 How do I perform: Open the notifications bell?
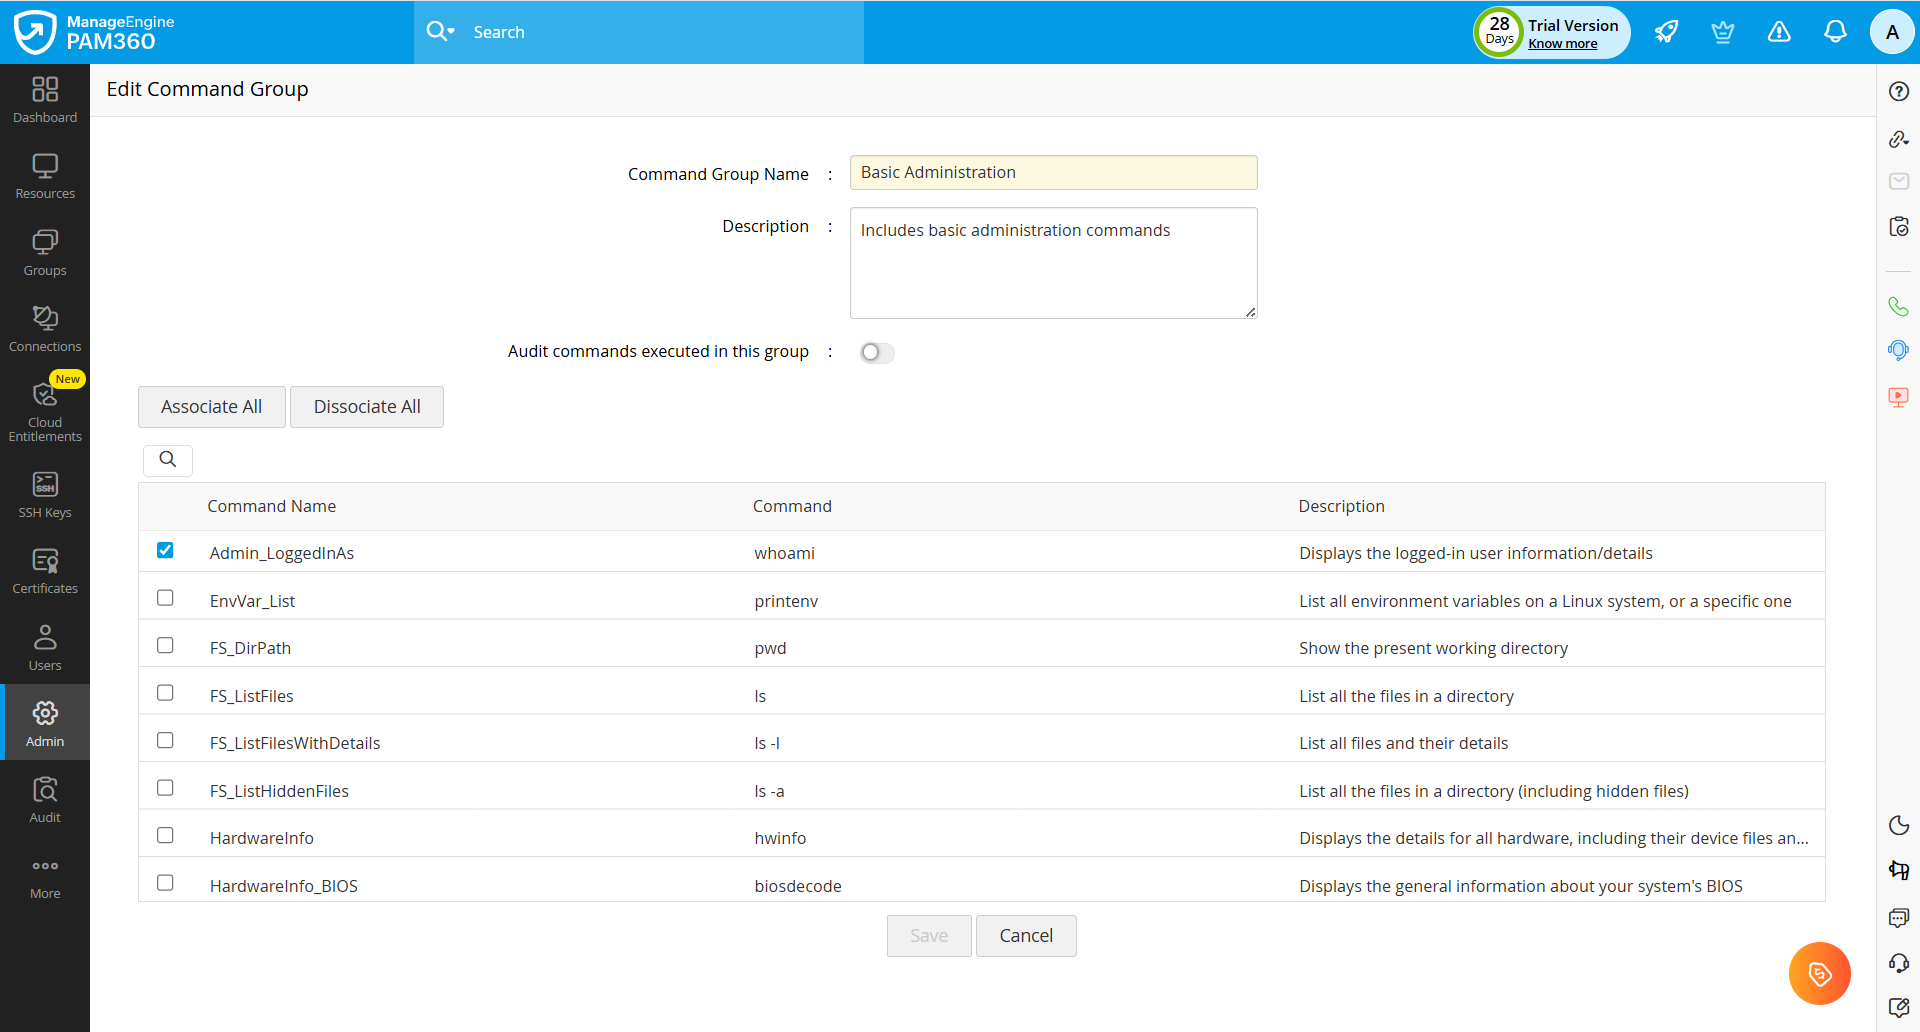click(x=1835, y=32)
